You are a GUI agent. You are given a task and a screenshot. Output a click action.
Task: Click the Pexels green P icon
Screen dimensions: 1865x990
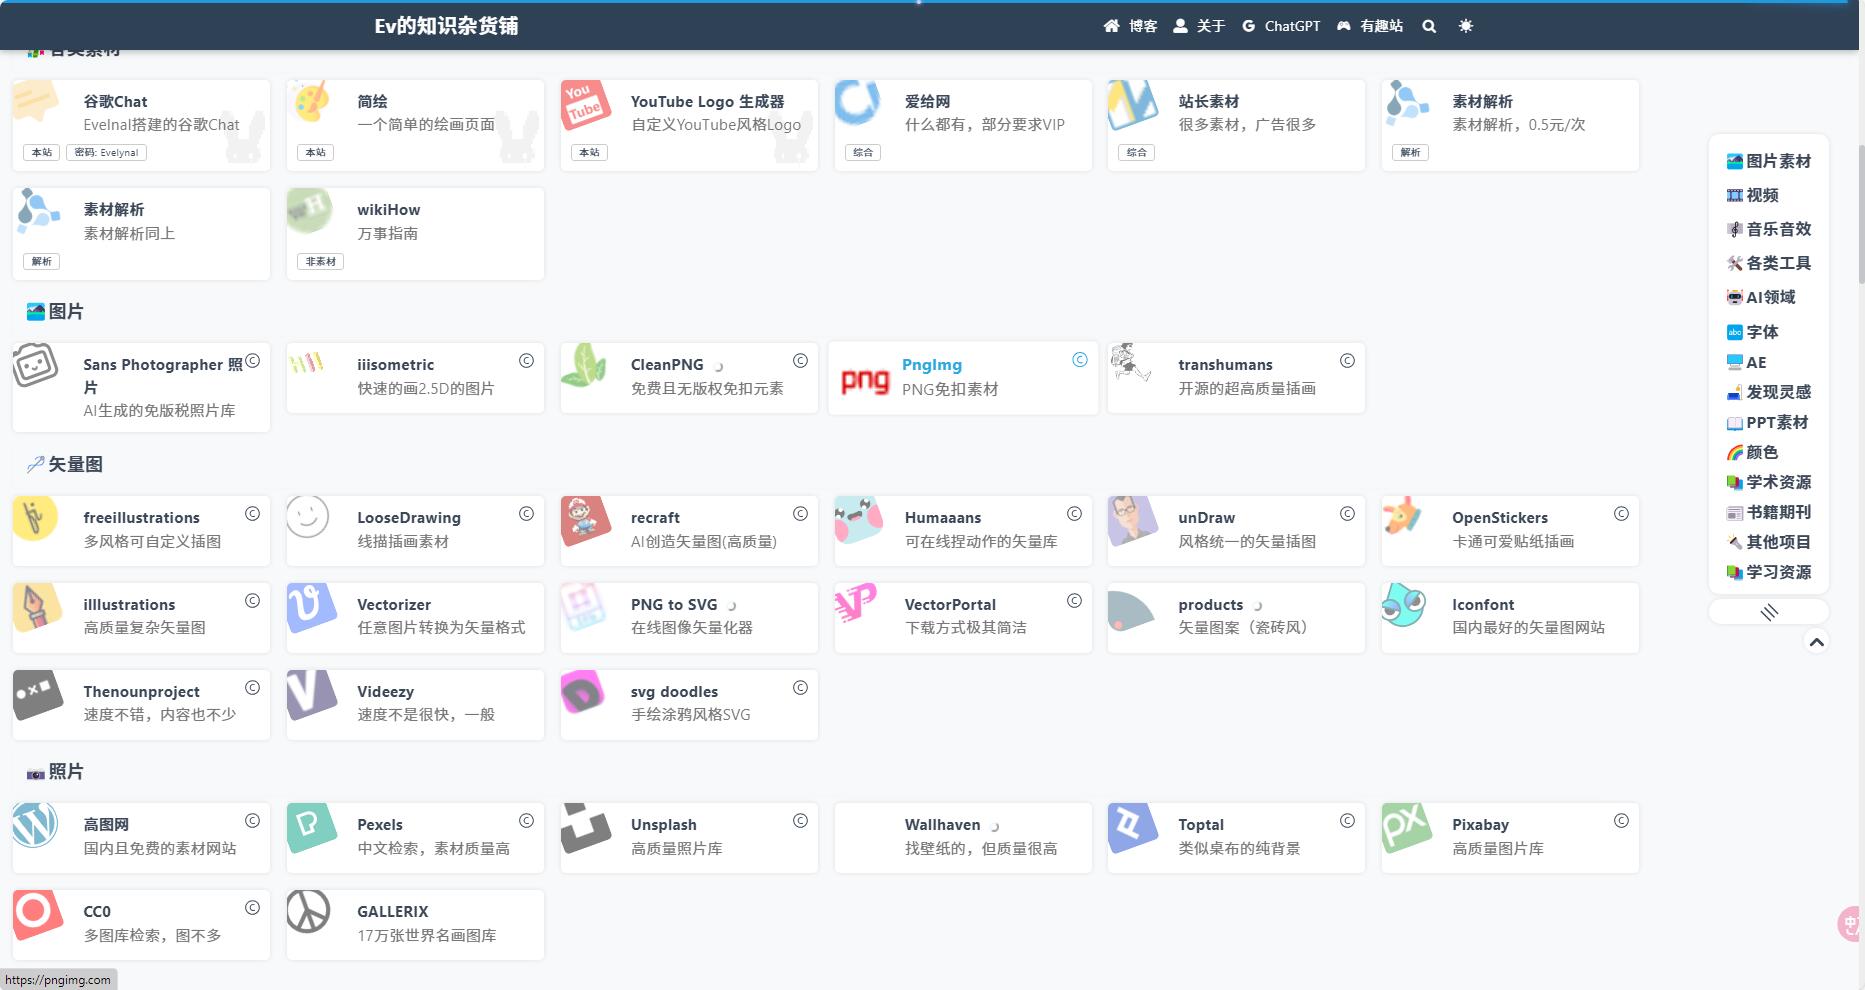310,826
